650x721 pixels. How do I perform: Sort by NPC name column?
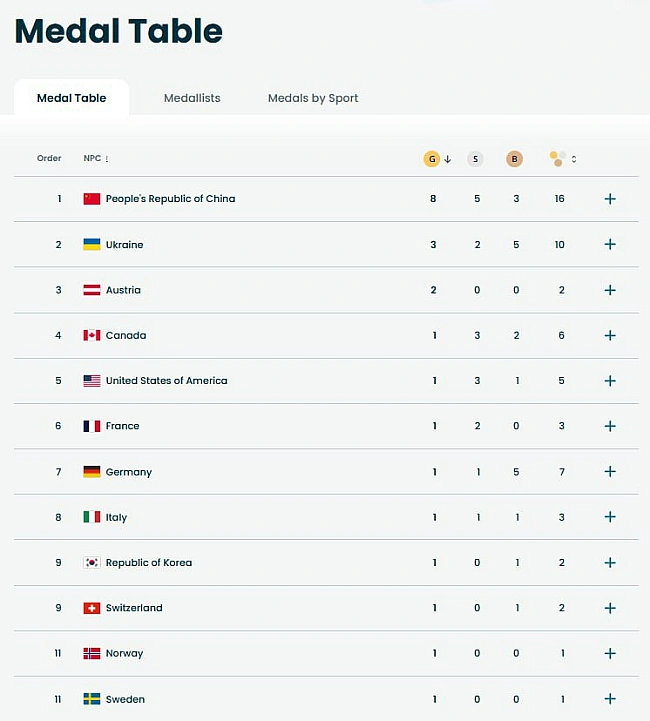(96, 159)
